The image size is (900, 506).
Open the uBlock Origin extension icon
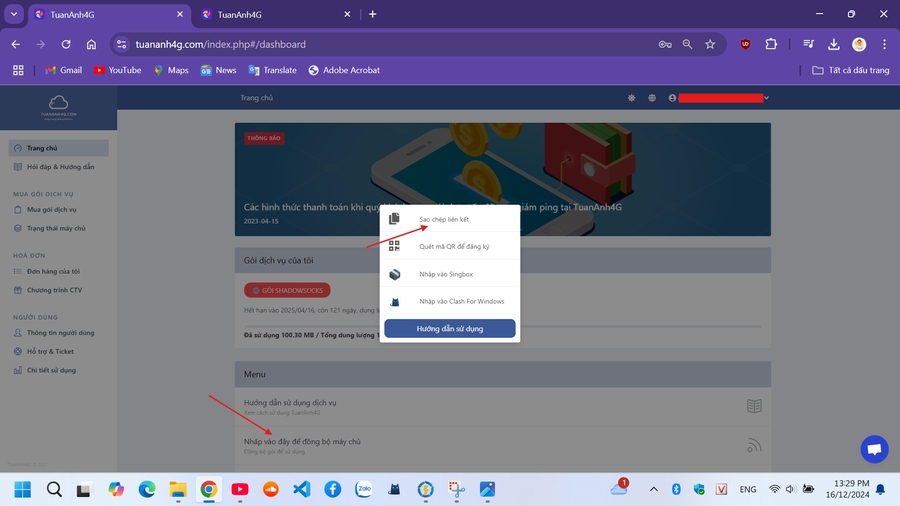point(745,45)
